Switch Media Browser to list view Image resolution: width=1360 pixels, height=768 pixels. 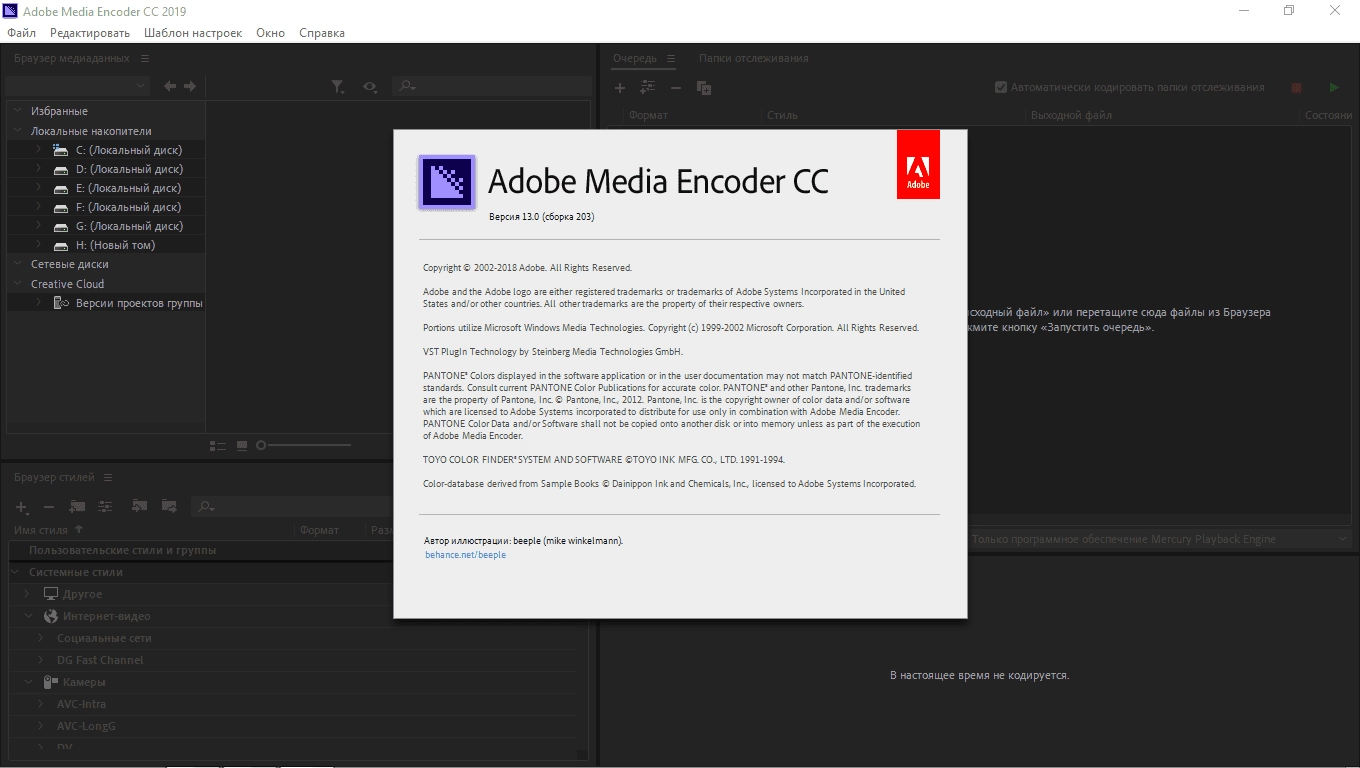(218, 445)
